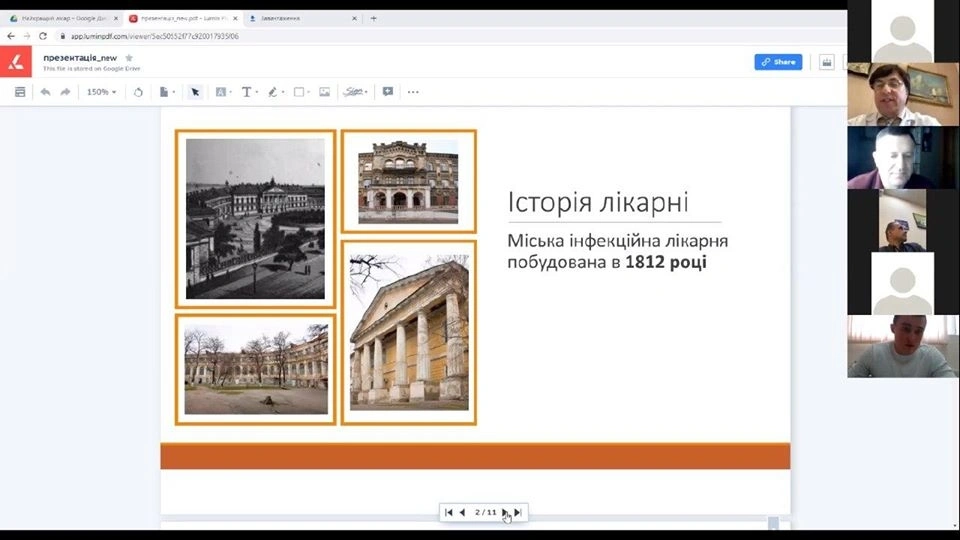The image size is (960, 540).
Task: Expand the shape tool dropdown arrow
Action: [x=309, y=92]
